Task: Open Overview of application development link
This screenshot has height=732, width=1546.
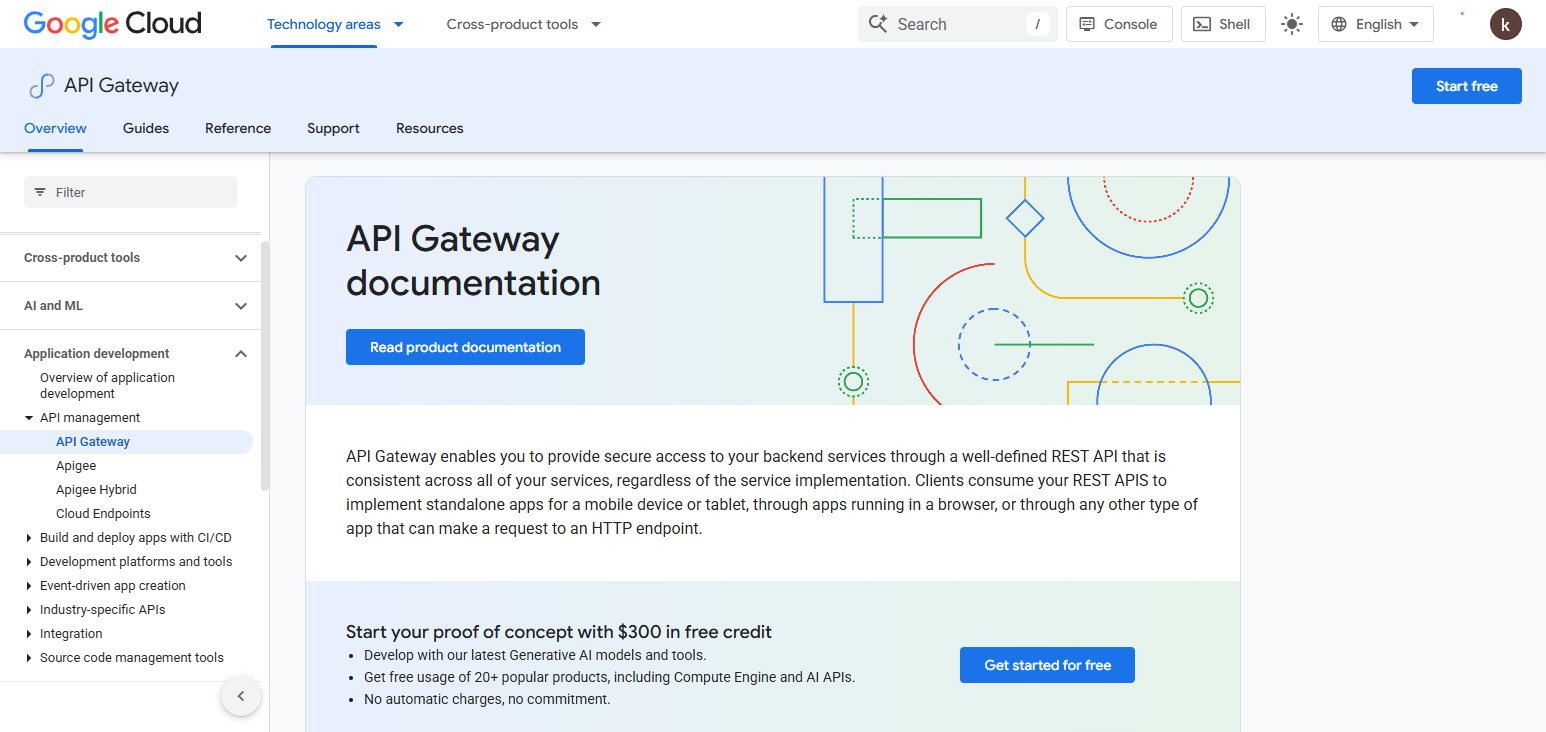Action: click(107, 385)
